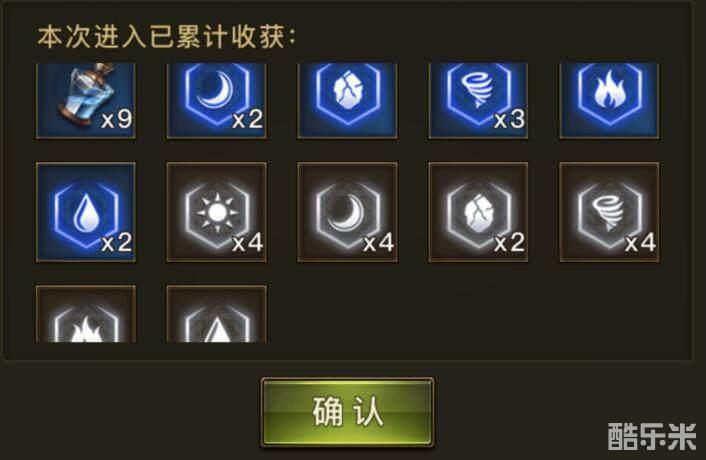Select the partially visible white flame rune

86,314
